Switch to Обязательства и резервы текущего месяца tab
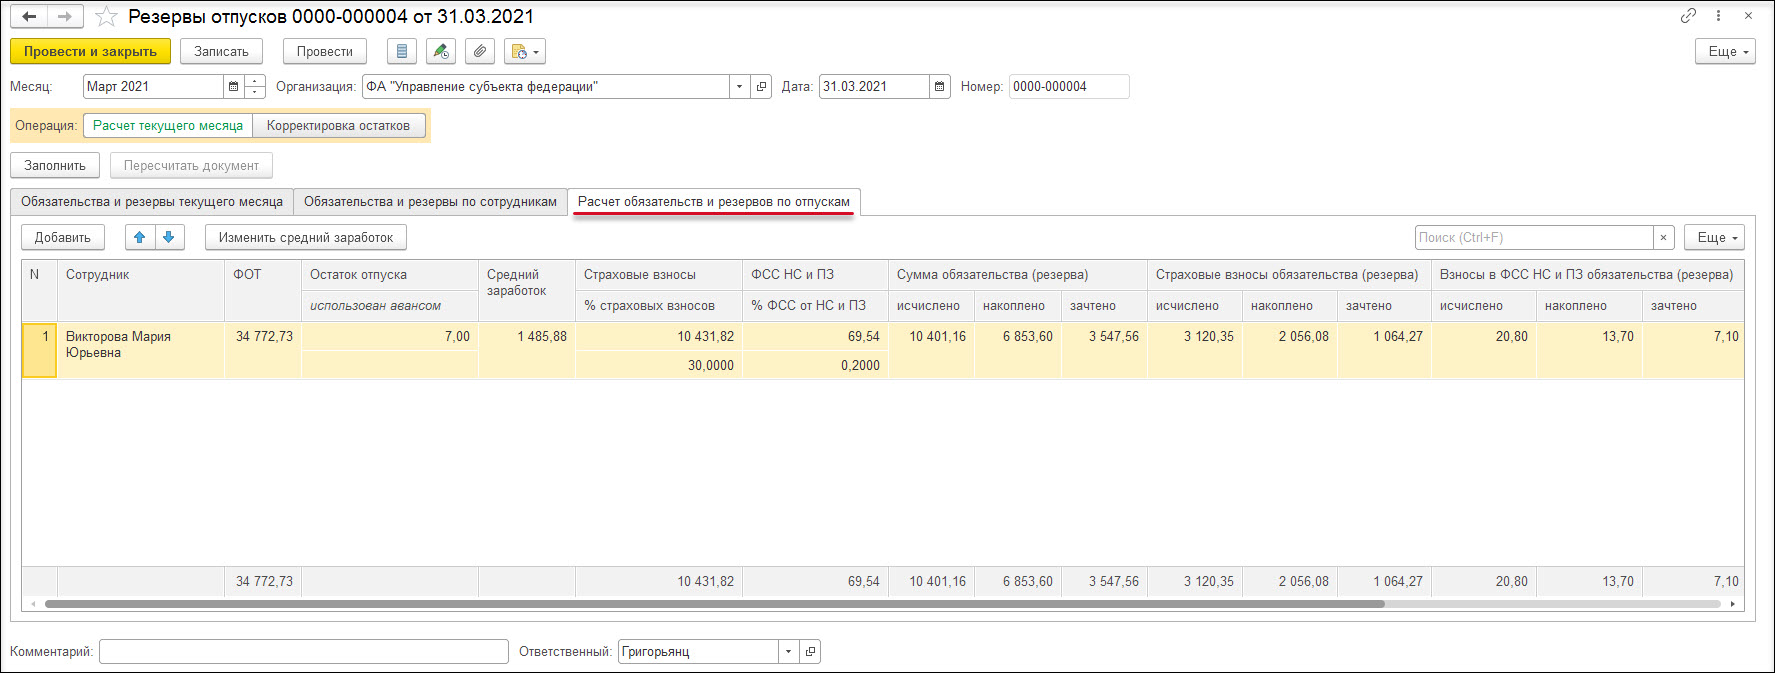Image resolution: width=1775 pixels, height=673 pixels. click(x=152, y=202)
